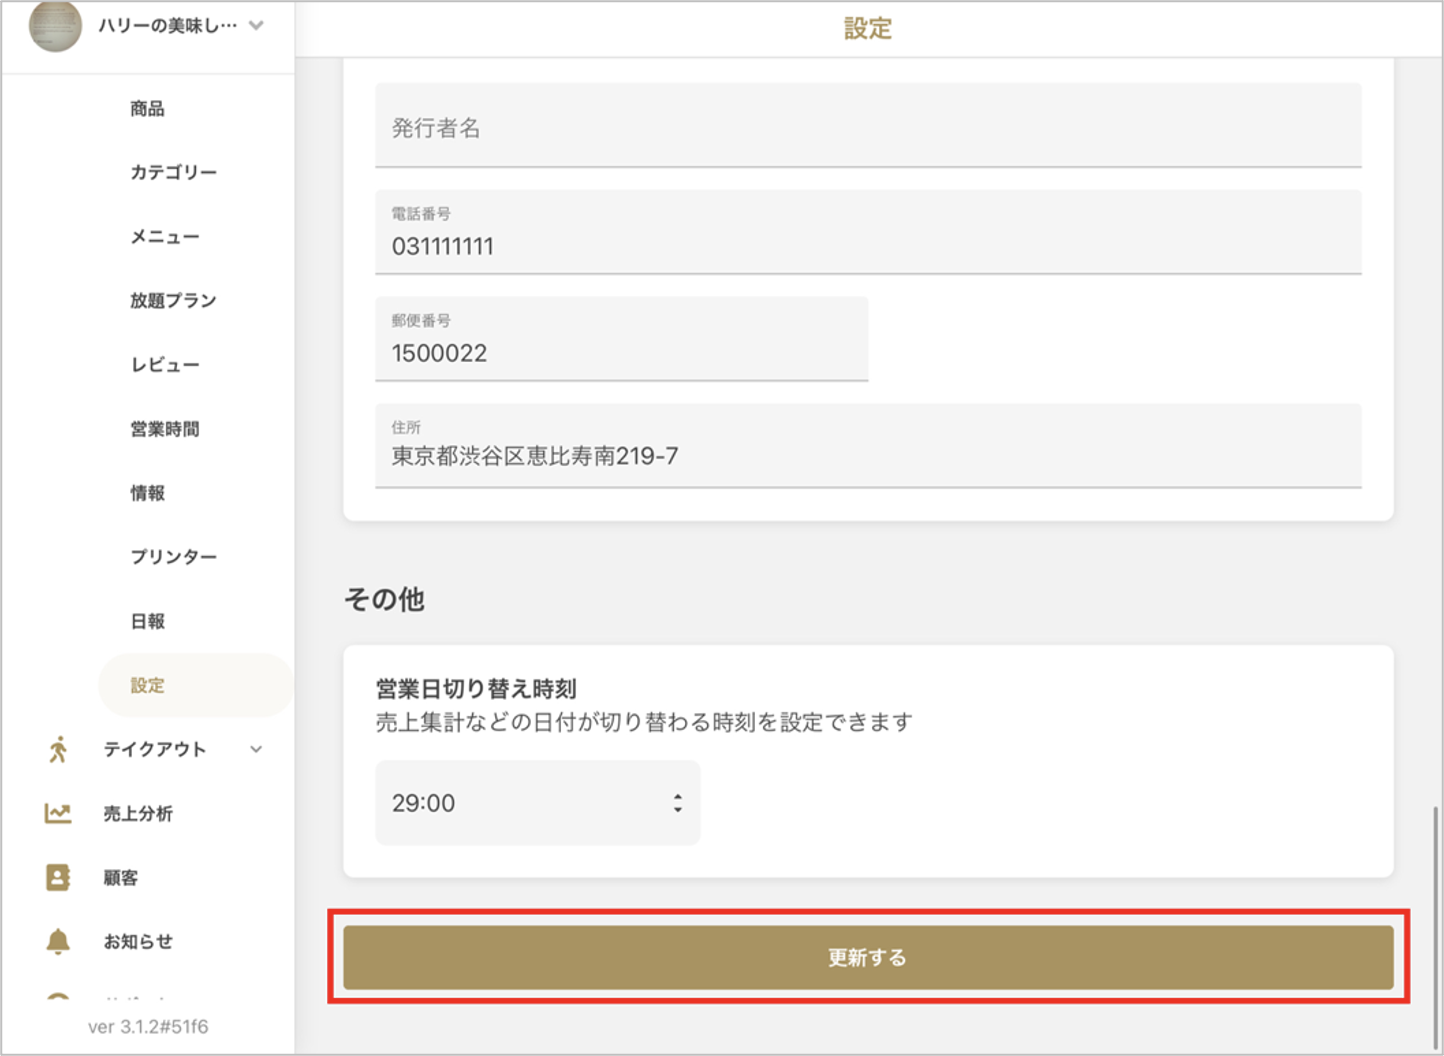Open 売上分析 in the sidebar
Image resolution: width=1444 pixels, height=1056 pixels.
[138, 813]
